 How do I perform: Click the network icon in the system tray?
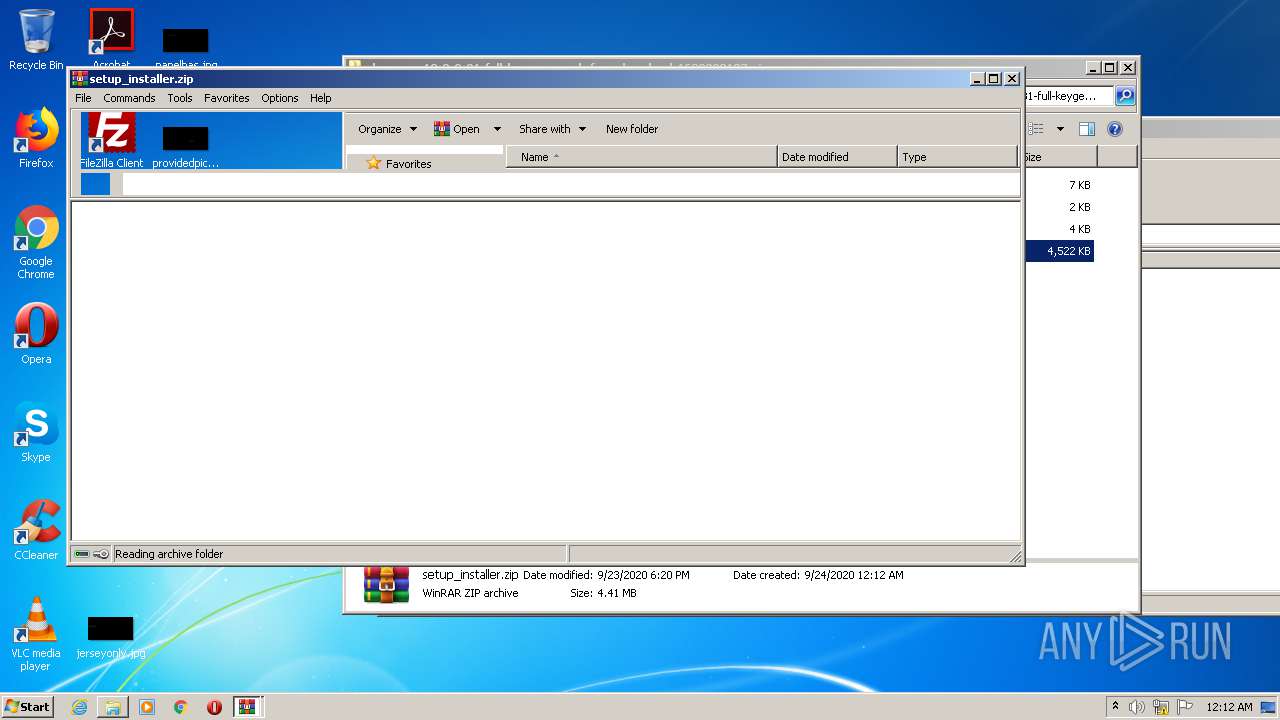[x=1161, y=707]
